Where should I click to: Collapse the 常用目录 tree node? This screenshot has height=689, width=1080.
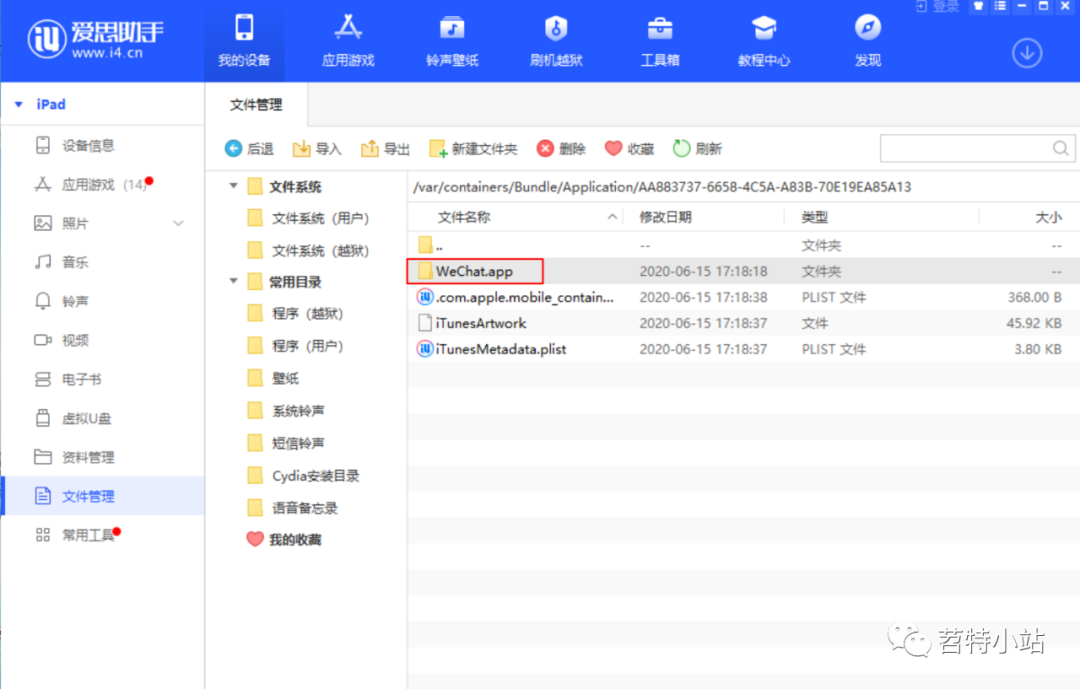coord(233,281)
